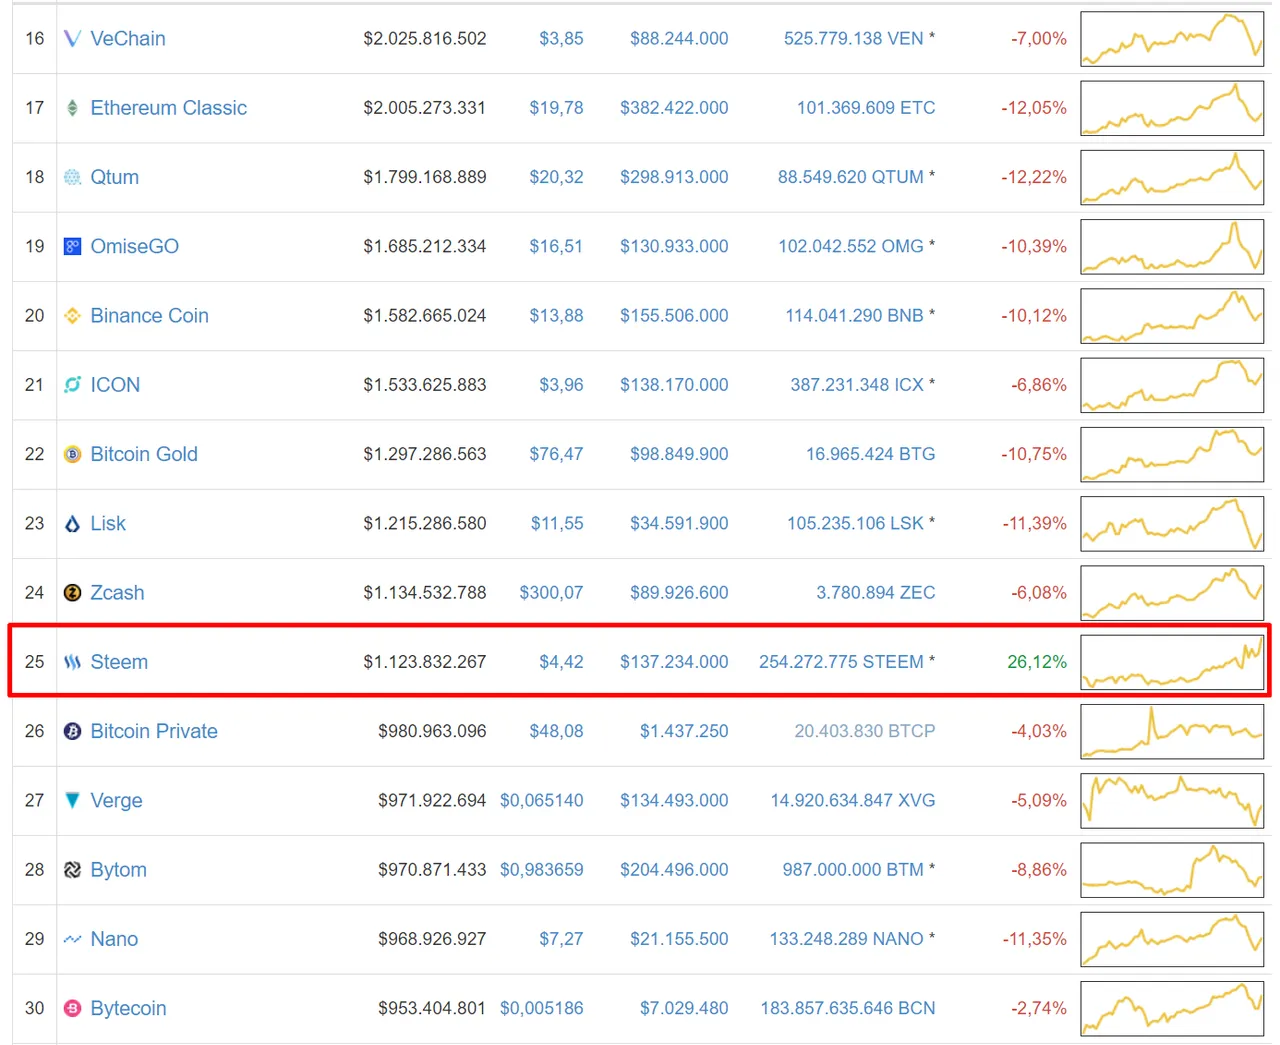Open the Verge coin link
Image resolution: width=1280 pixels, height=1045 pixels.
click(116, 800)
